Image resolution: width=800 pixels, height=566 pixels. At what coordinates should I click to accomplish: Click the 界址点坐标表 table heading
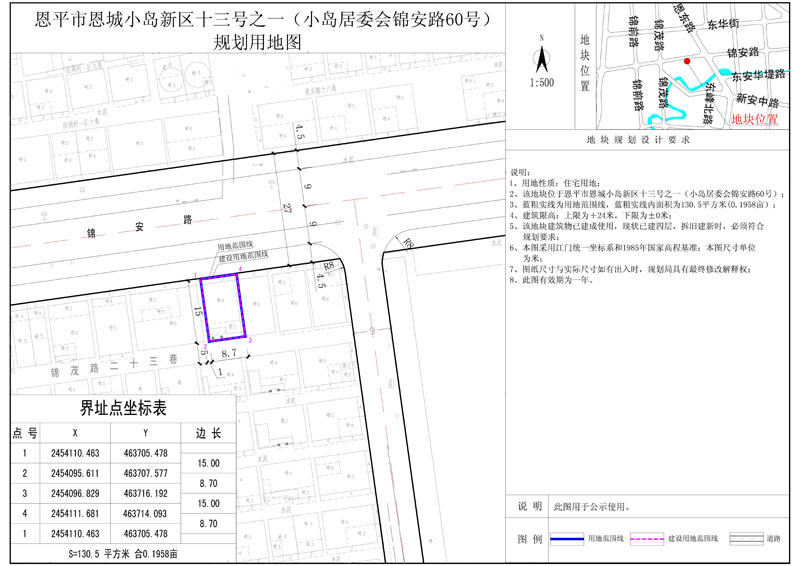click(x=123, y=409)
